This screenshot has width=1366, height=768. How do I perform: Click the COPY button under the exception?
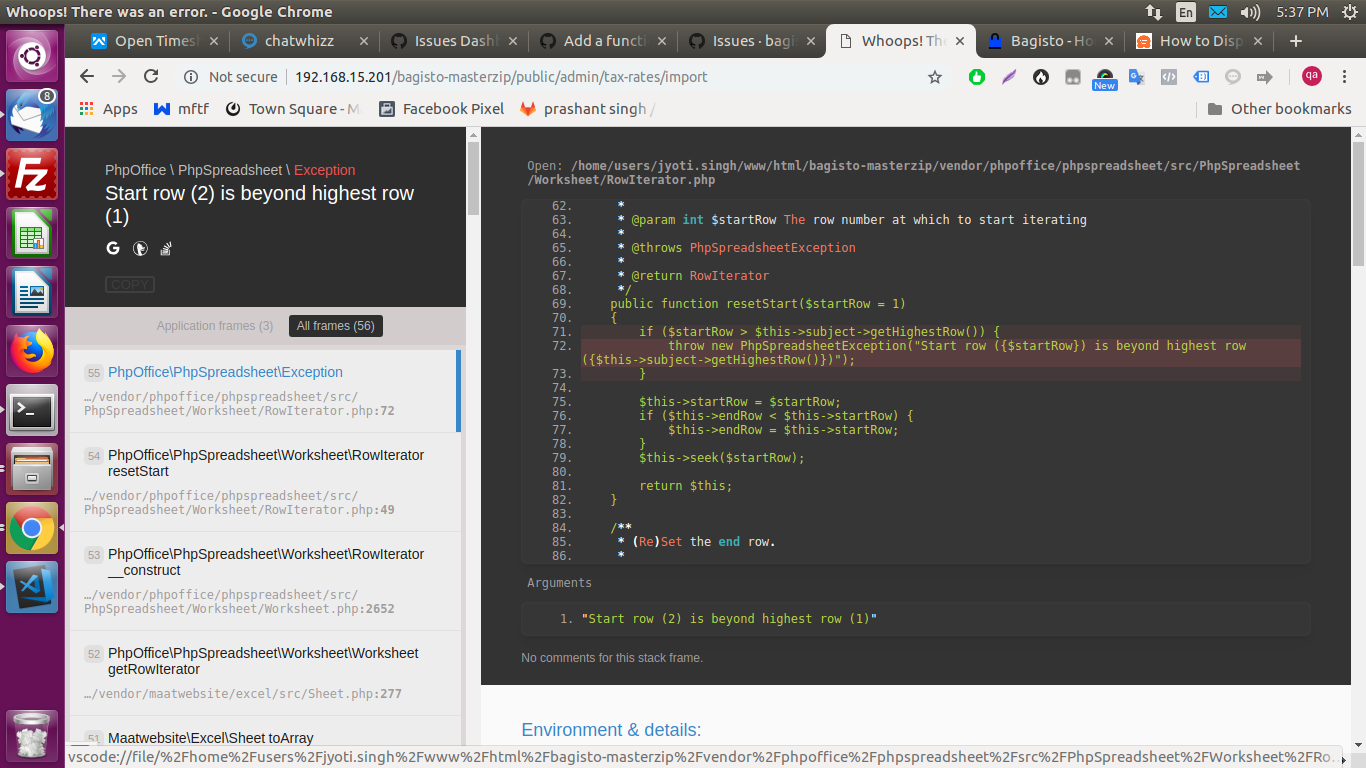130,285
